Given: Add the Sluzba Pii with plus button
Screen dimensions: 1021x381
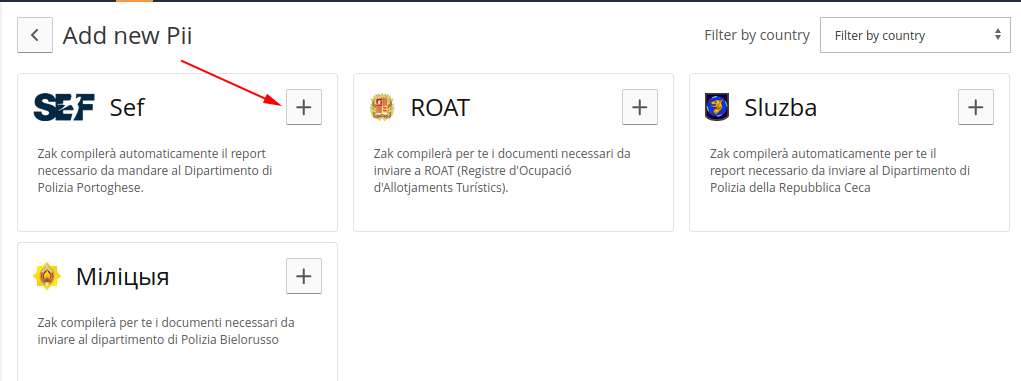Looking at the screenshot, I should pyautogui.click(x=976, y=107).
